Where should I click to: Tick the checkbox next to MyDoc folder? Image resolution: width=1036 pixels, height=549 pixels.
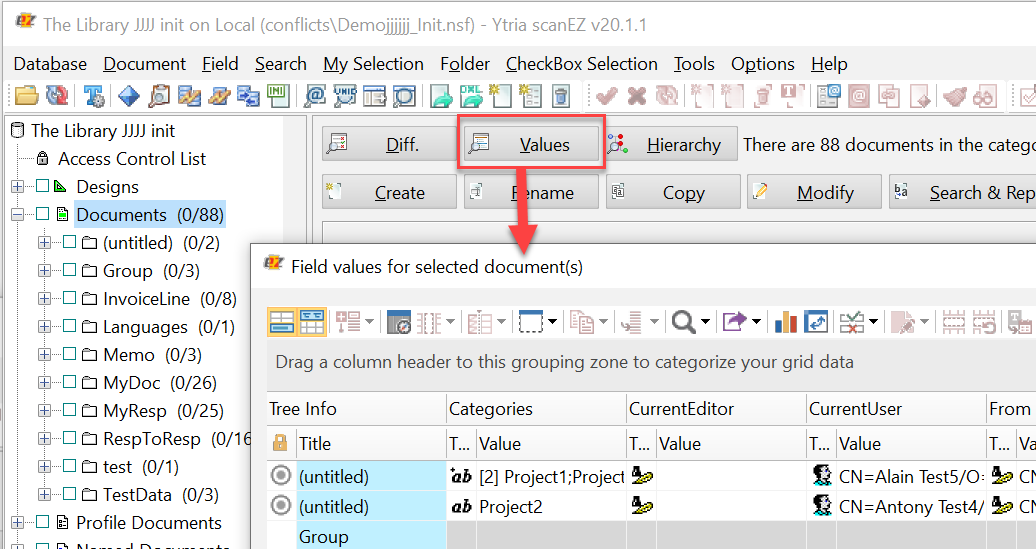[x=69, y=383]
